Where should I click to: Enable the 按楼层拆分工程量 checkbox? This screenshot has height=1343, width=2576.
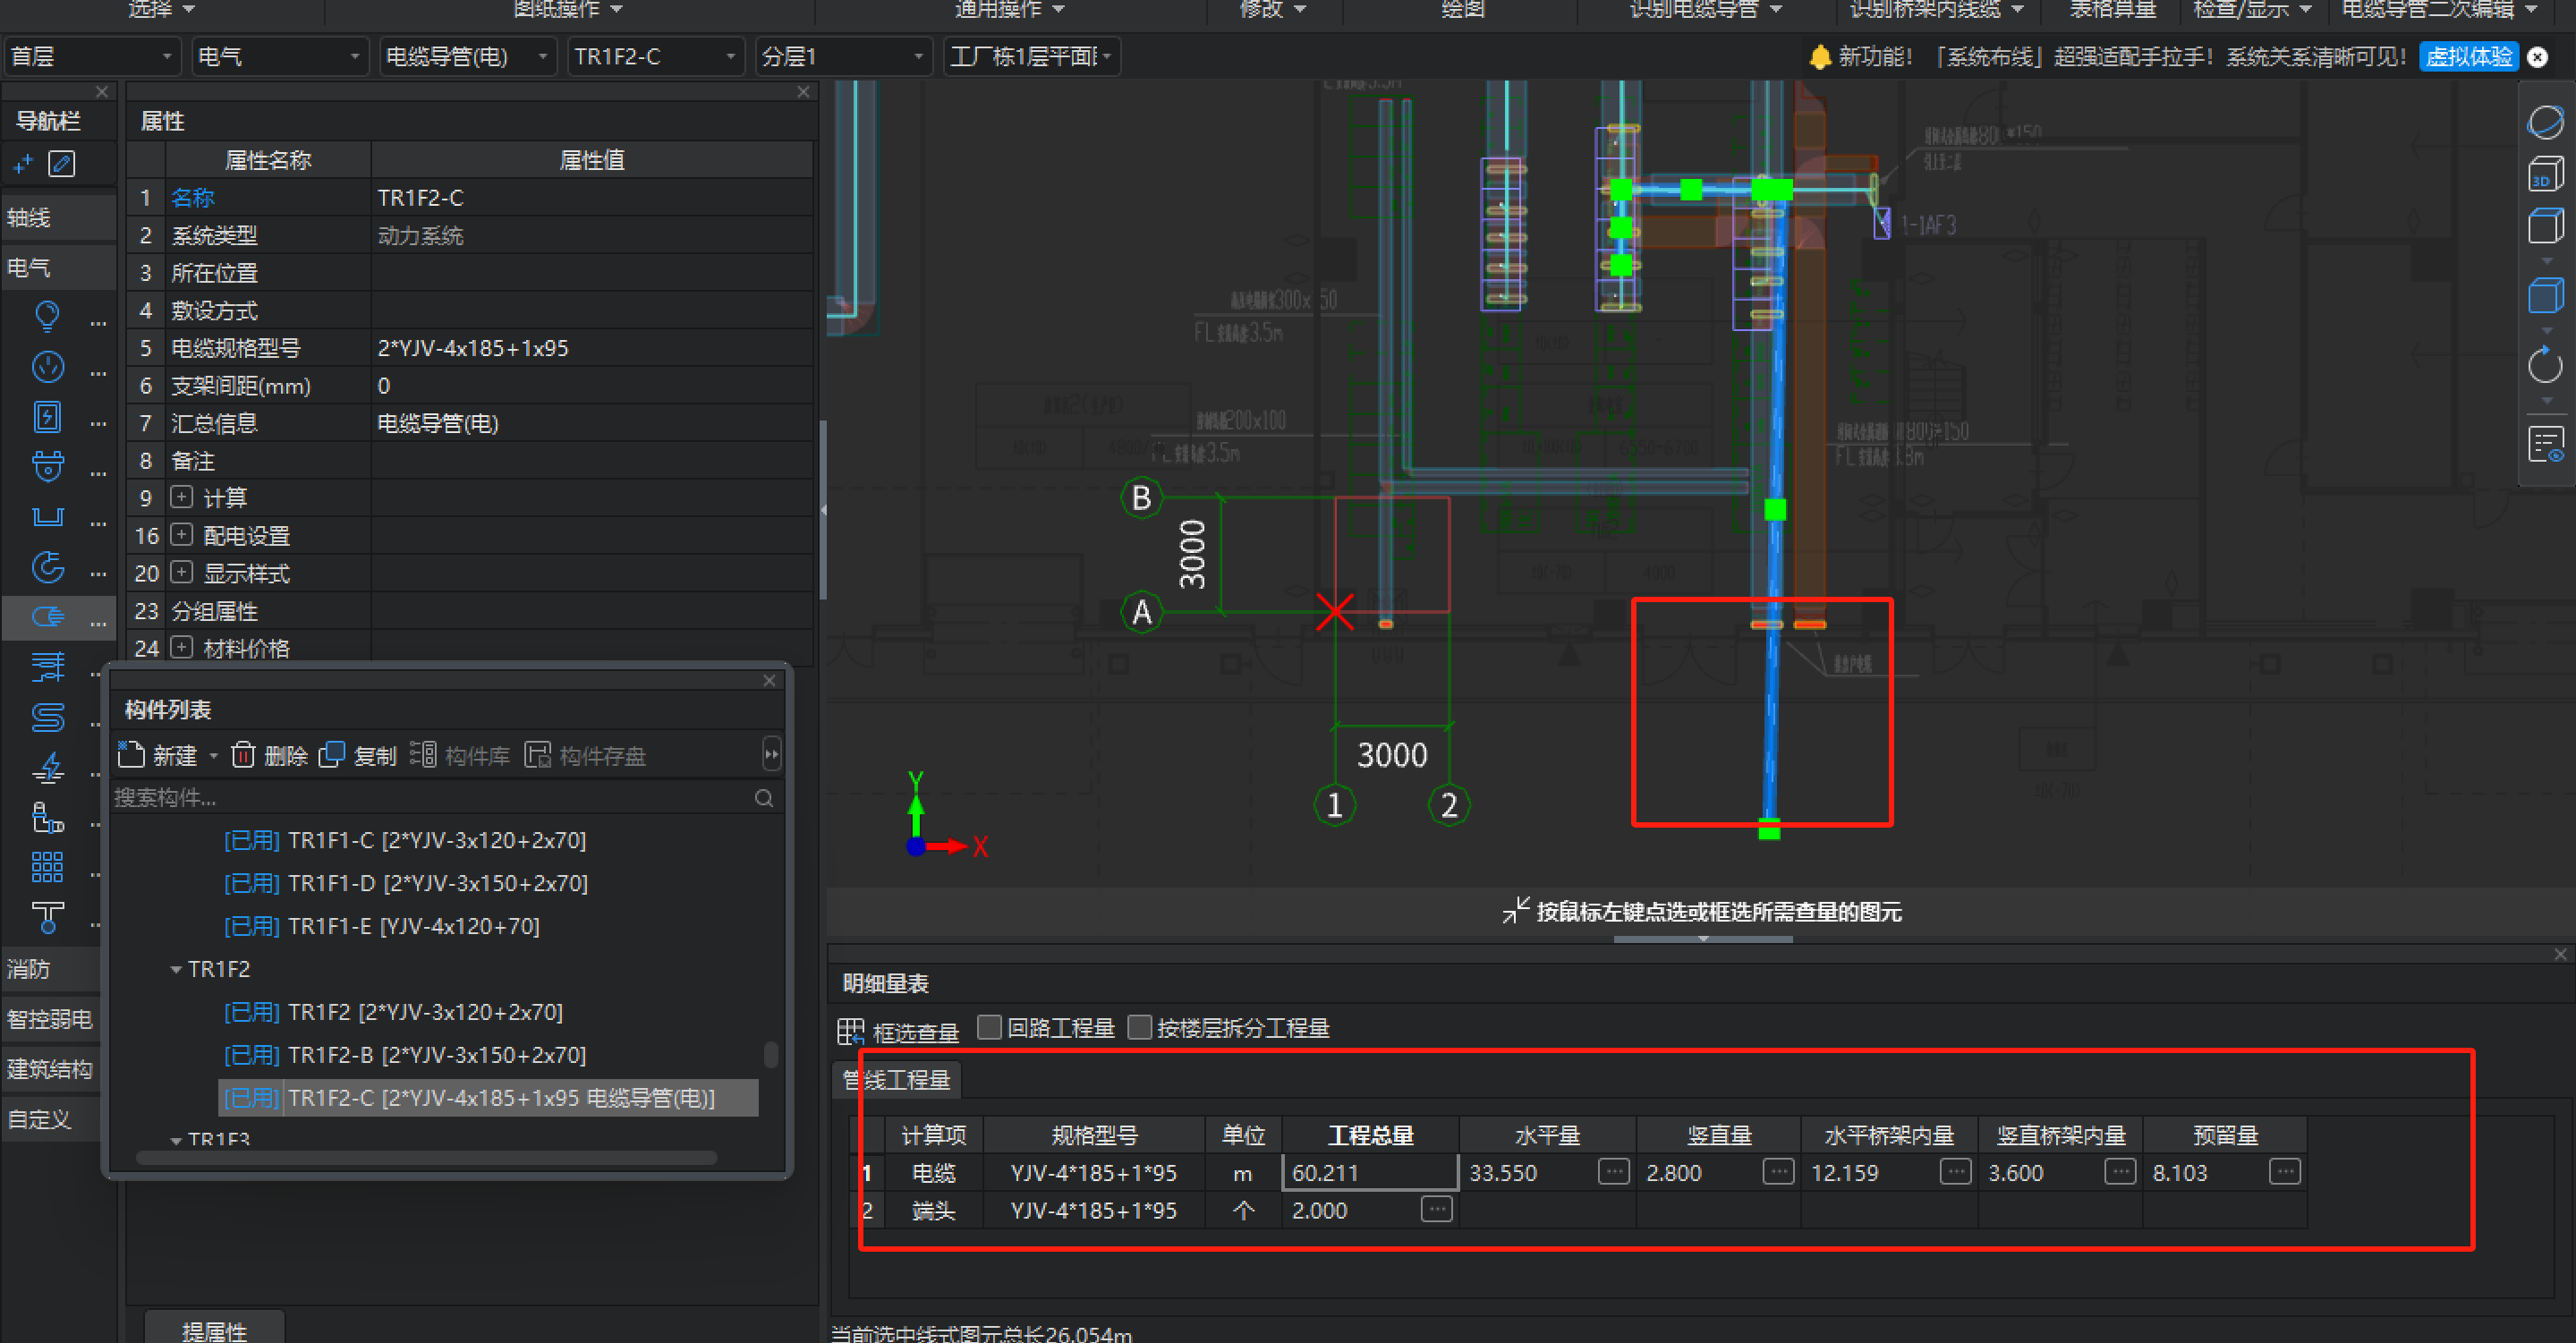pos(1139,1028)
